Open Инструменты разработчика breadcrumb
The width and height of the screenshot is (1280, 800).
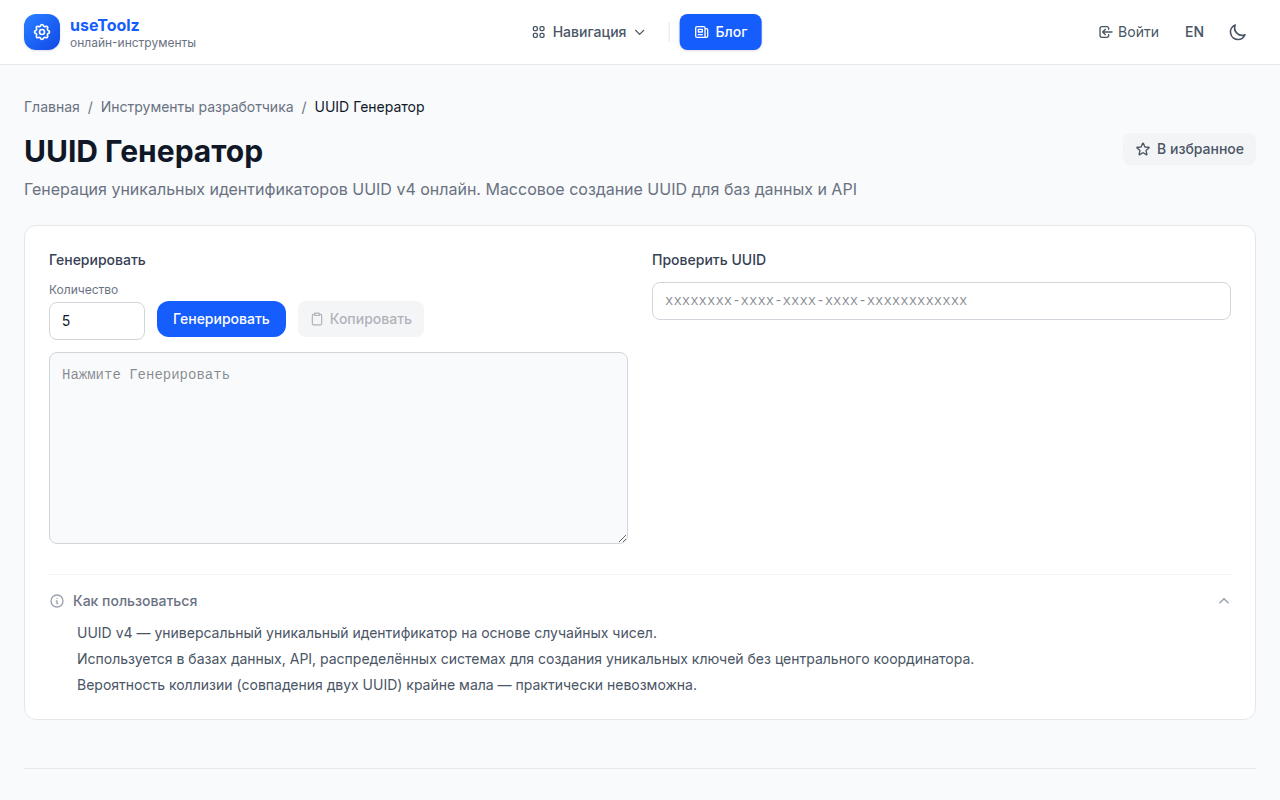[x=197, y=107]
